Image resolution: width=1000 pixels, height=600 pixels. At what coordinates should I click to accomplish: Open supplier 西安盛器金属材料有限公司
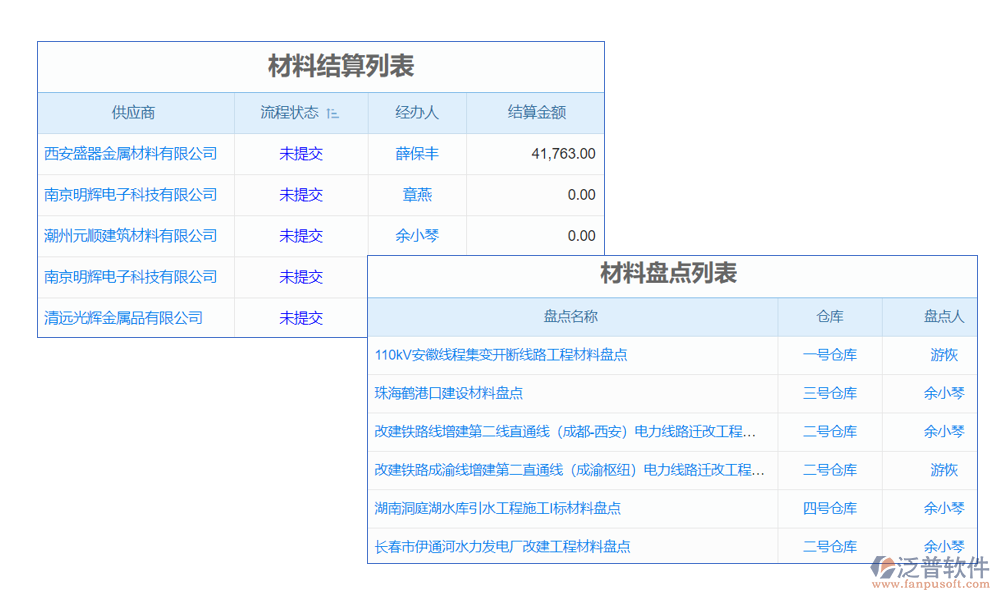coord(131,154)
